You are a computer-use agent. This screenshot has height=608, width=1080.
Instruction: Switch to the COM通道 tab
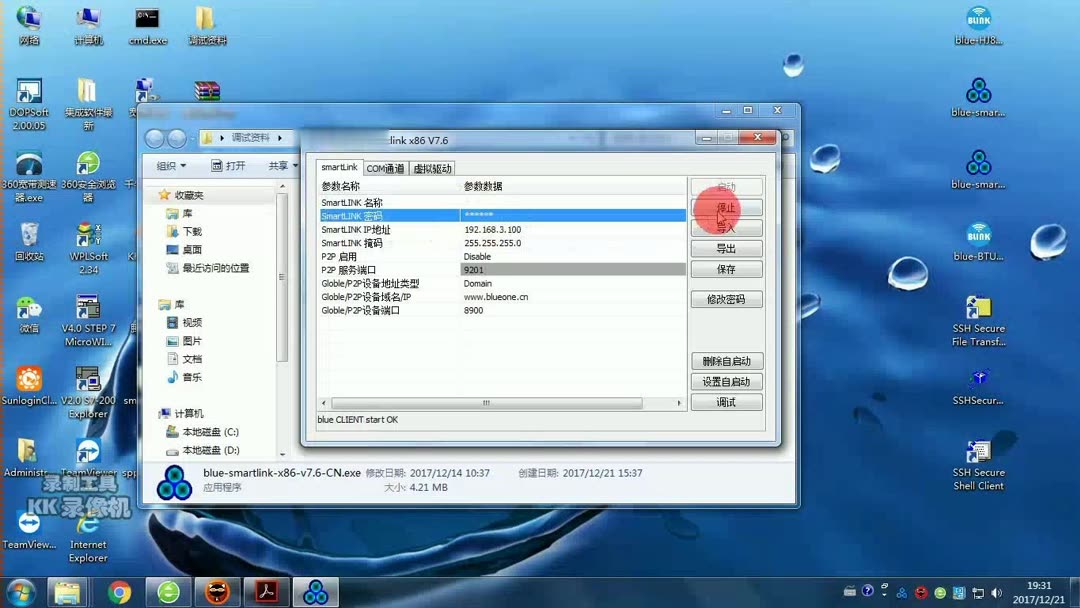pyautogui.click(x=385, y=167)
